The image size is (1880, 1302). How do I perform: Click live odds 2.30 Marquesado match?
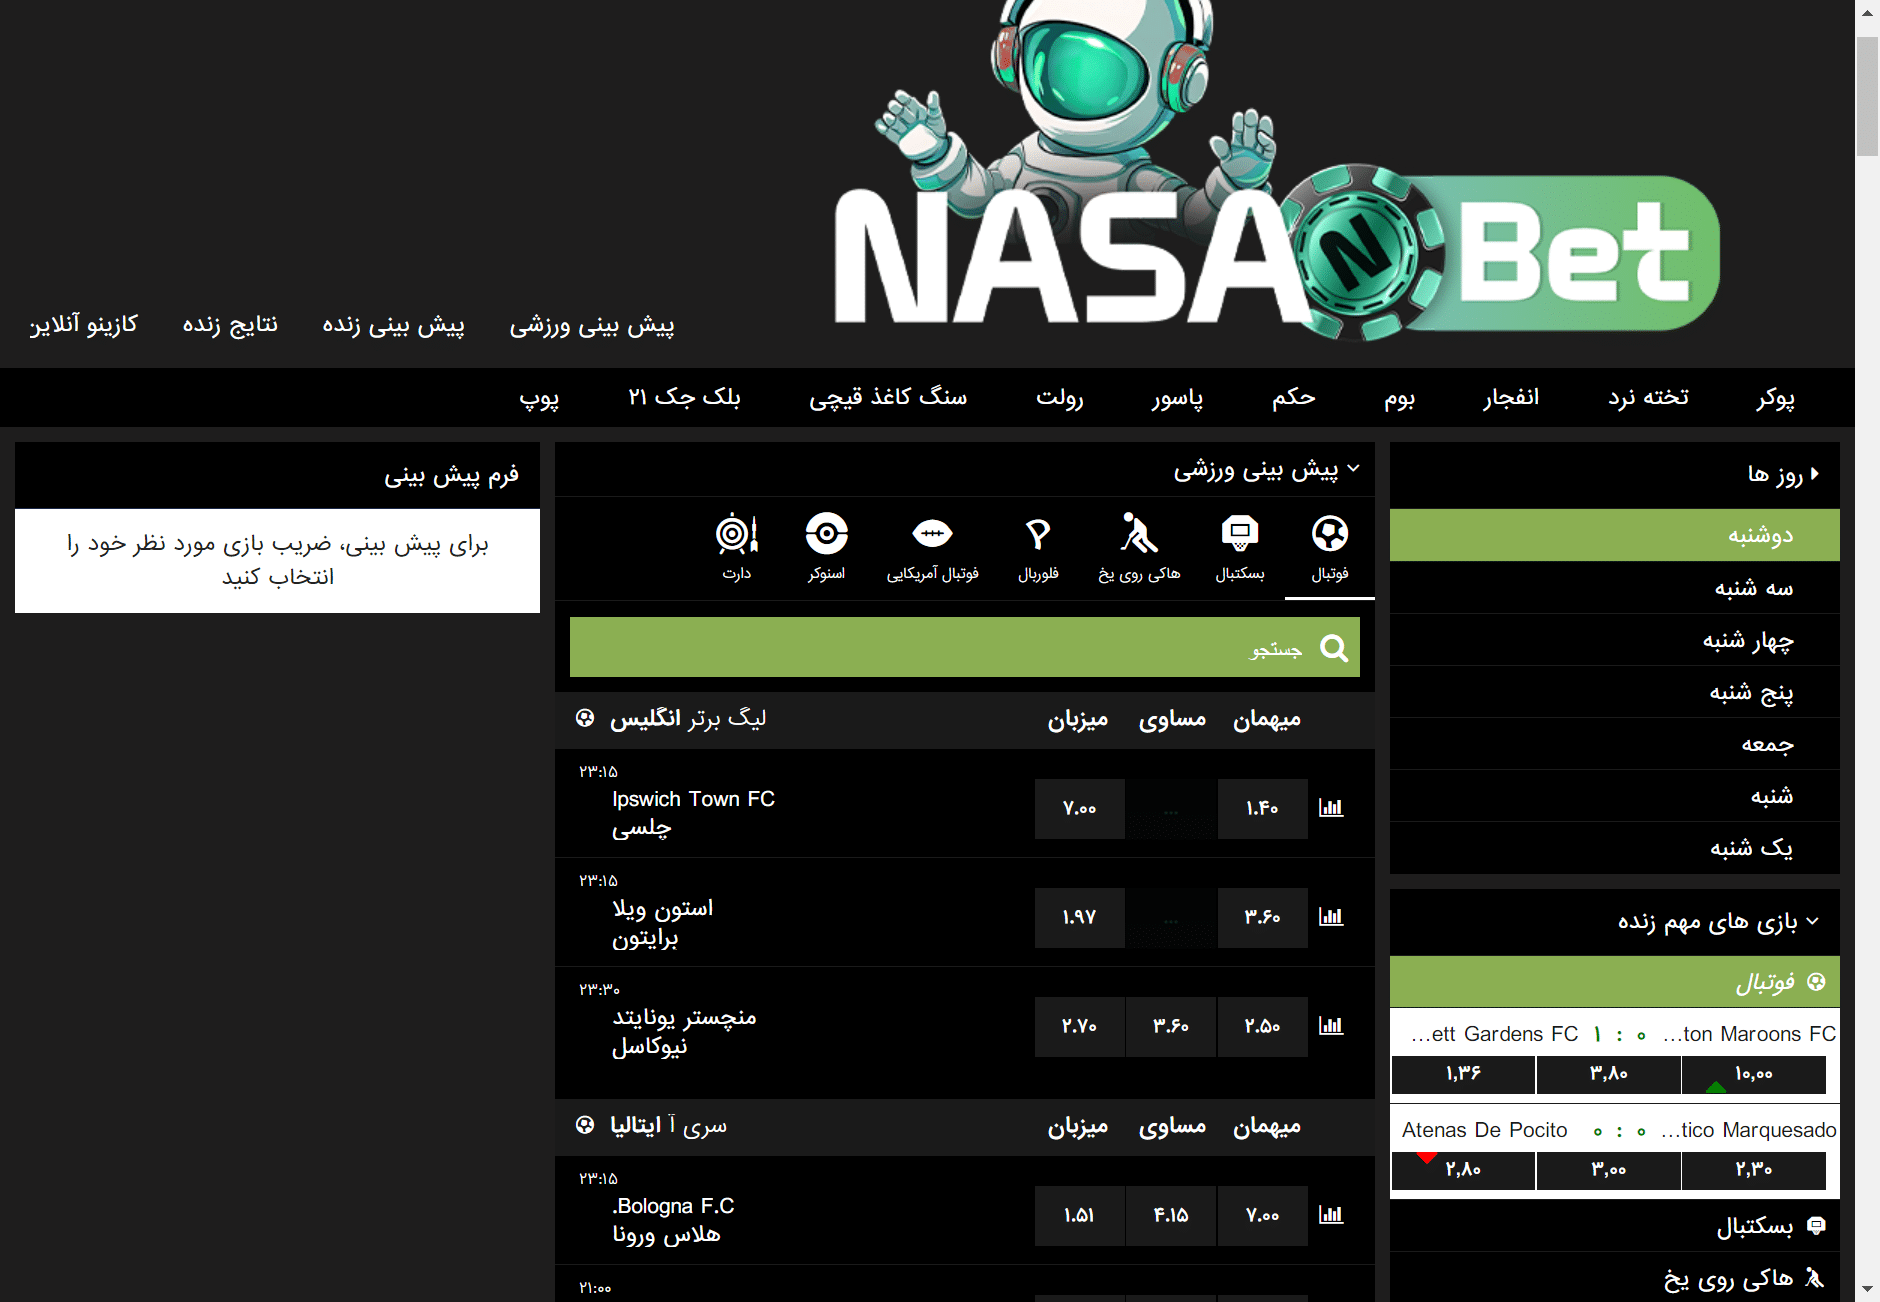(x=1754, y=1170)
